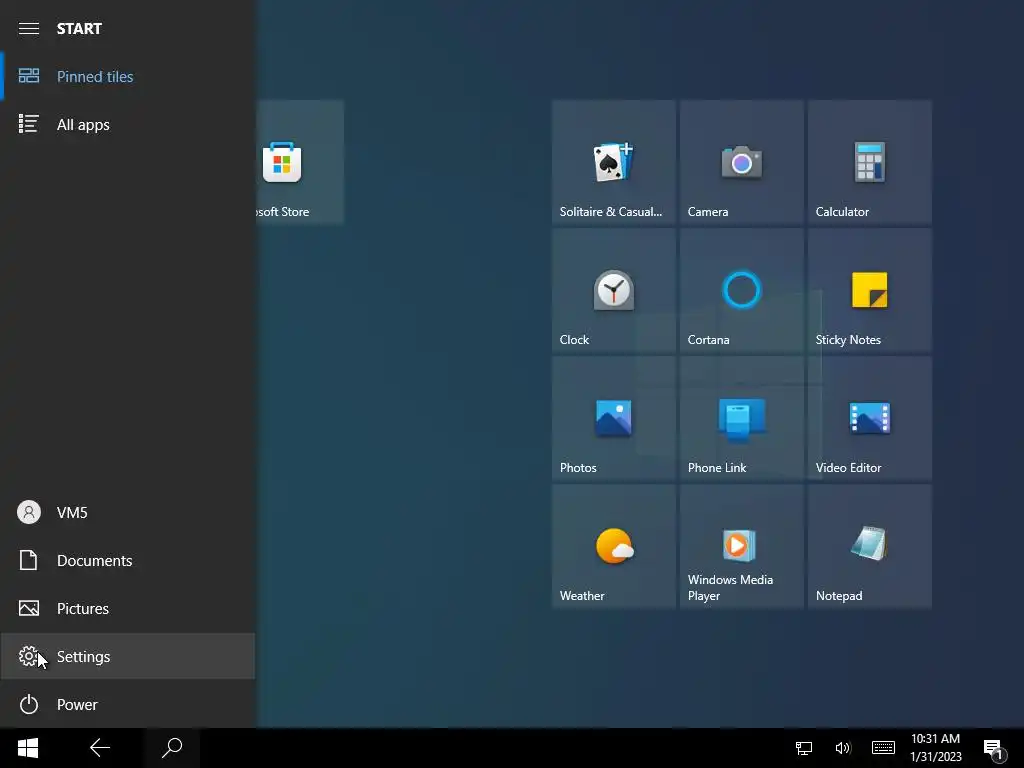1024x768 pixels.
Task: Click the taskbar back arrow
Action: [100, 748]
